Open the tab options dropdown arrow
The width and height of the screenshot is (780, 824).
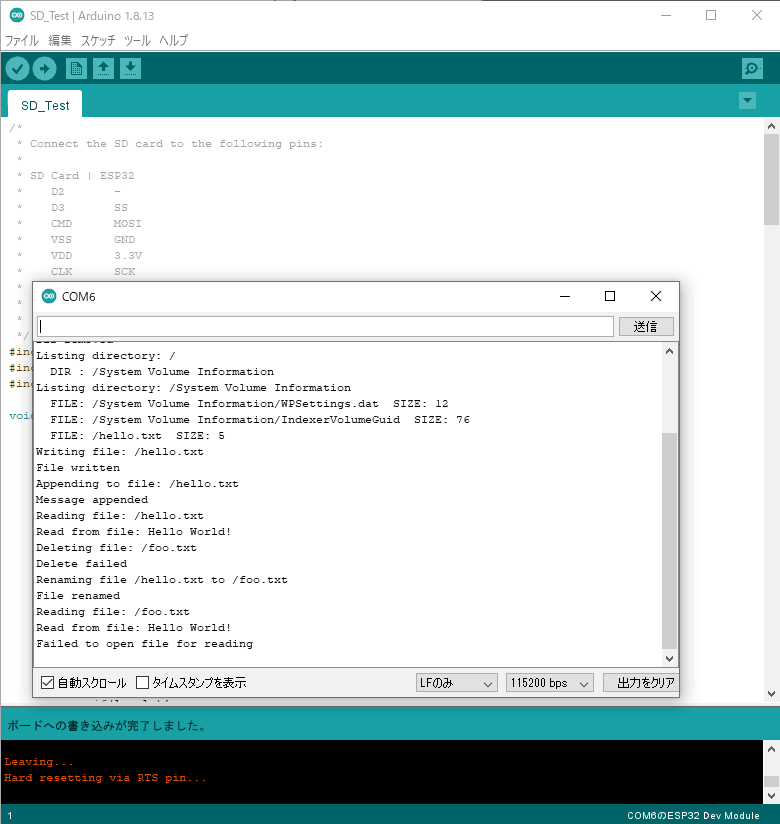click(747, 100)
